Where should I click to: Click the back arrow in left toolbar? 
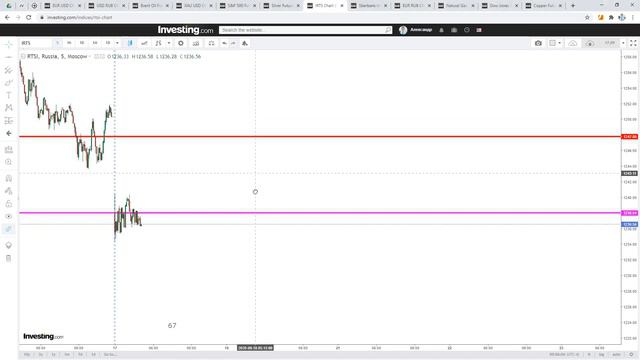(9, 133)
